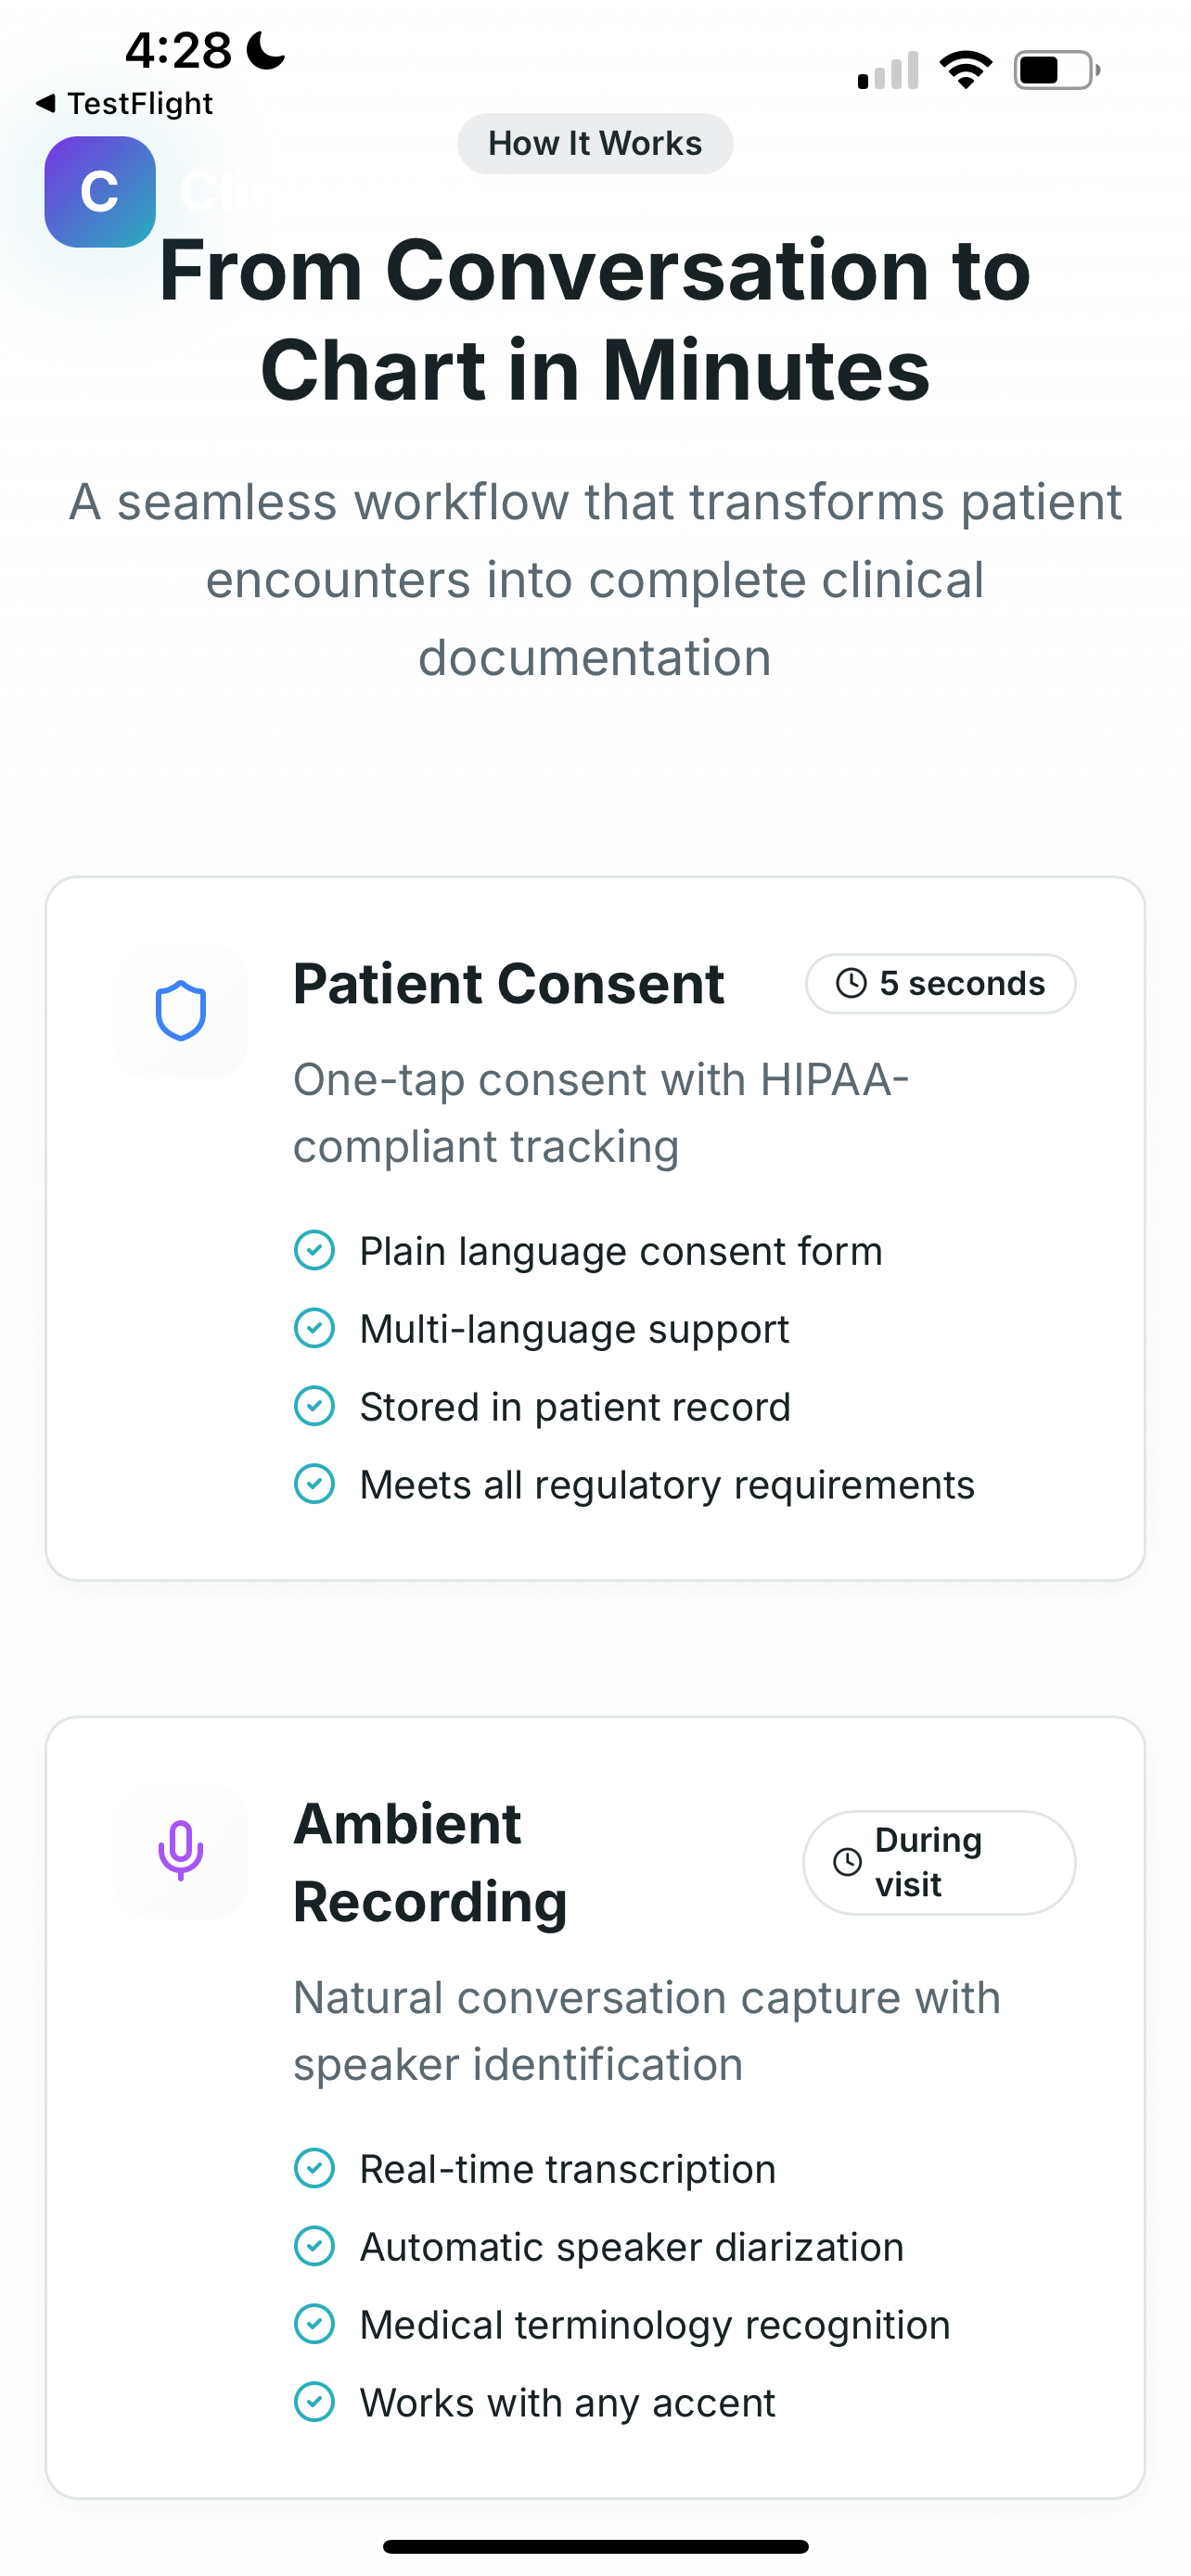
Task: Open the Patient Consent card heading
Action: pos(508,983)
